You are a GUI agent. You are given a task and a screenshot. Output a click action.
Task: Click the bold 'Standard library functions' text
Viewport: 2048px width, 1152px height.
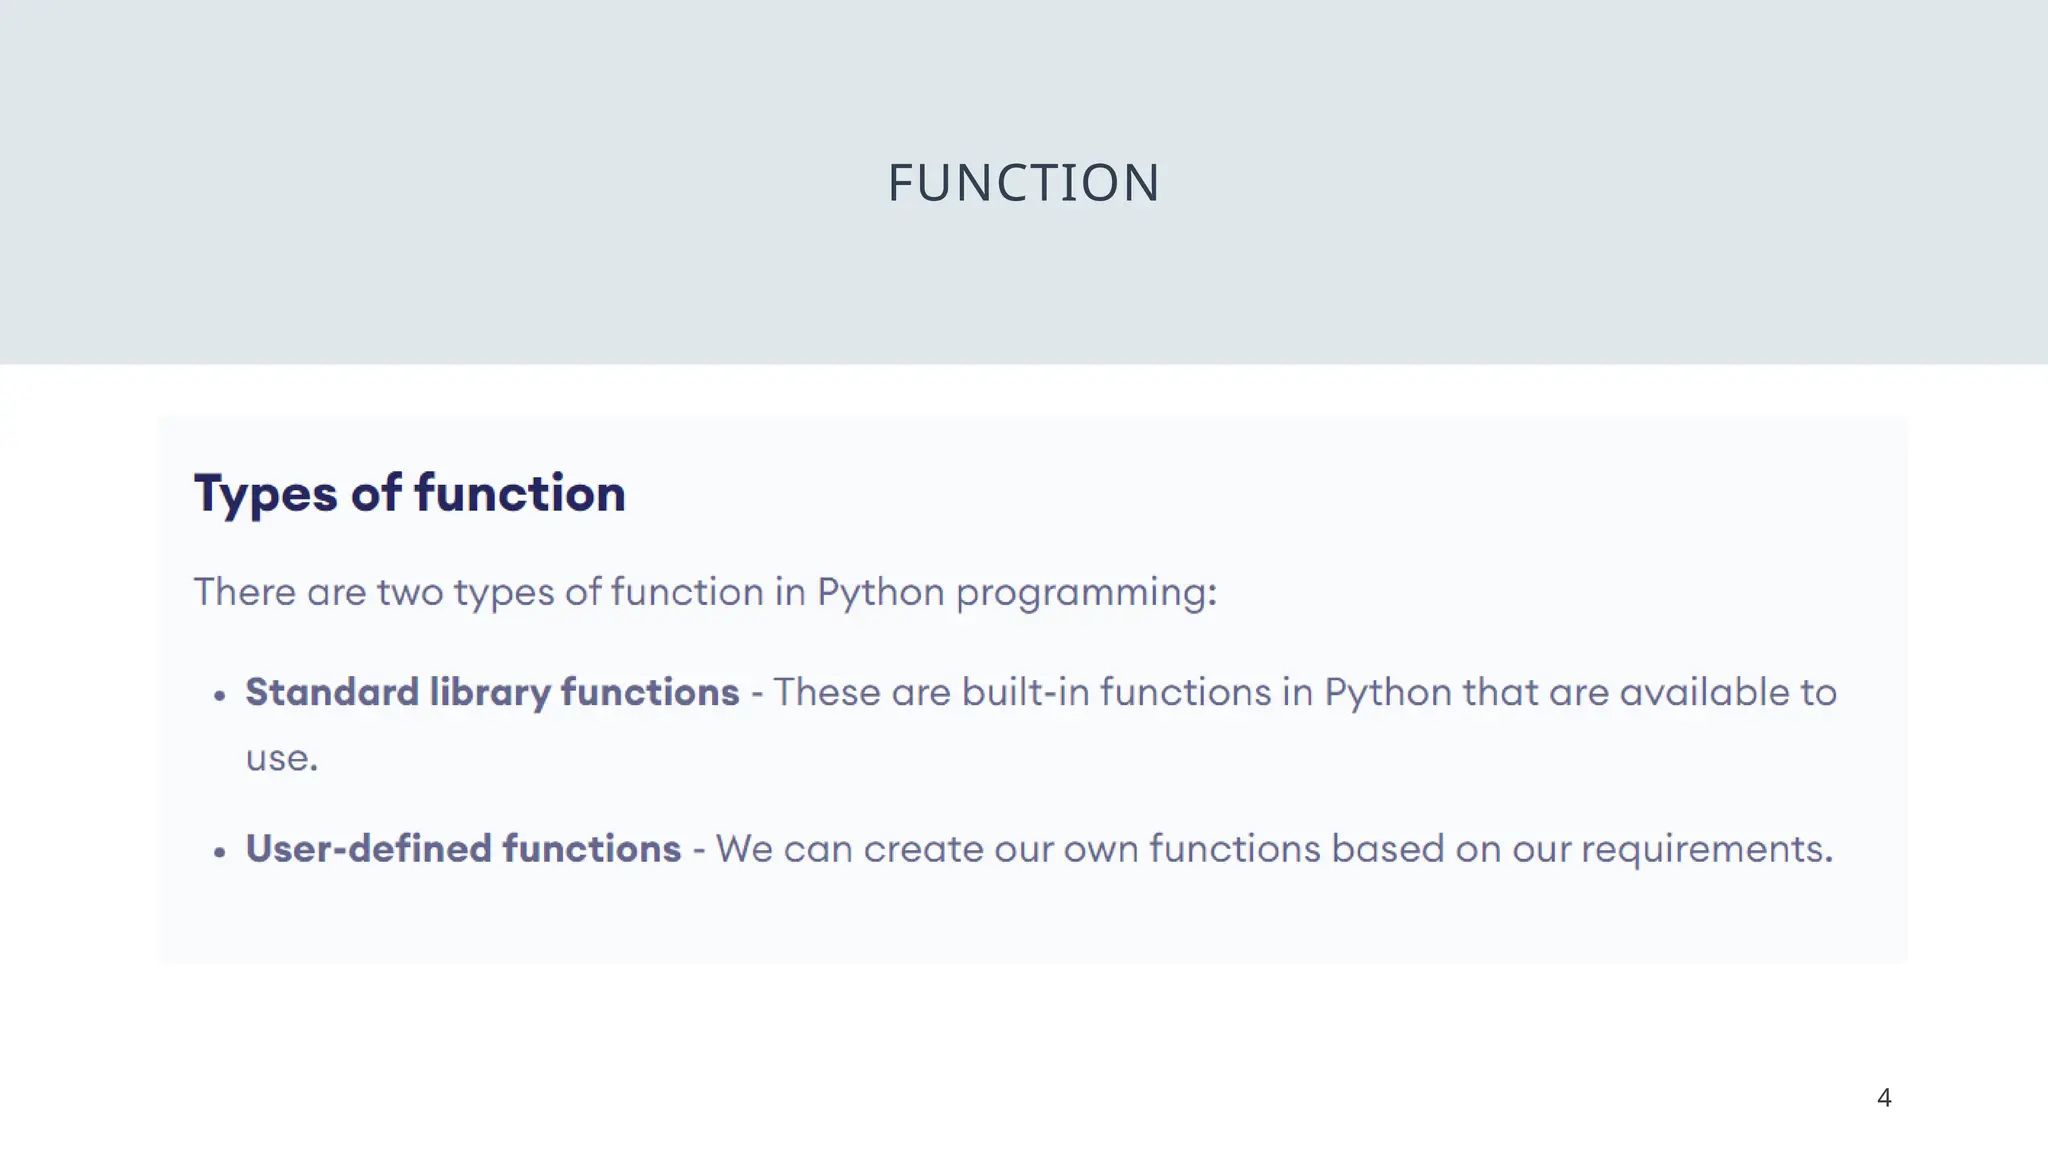[492, 692]
